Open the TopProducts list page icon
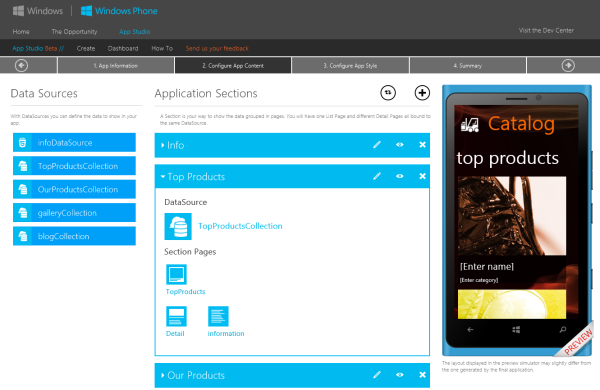Screen dimensions: 600x390 pyautogui.click(x=176, y=274)
